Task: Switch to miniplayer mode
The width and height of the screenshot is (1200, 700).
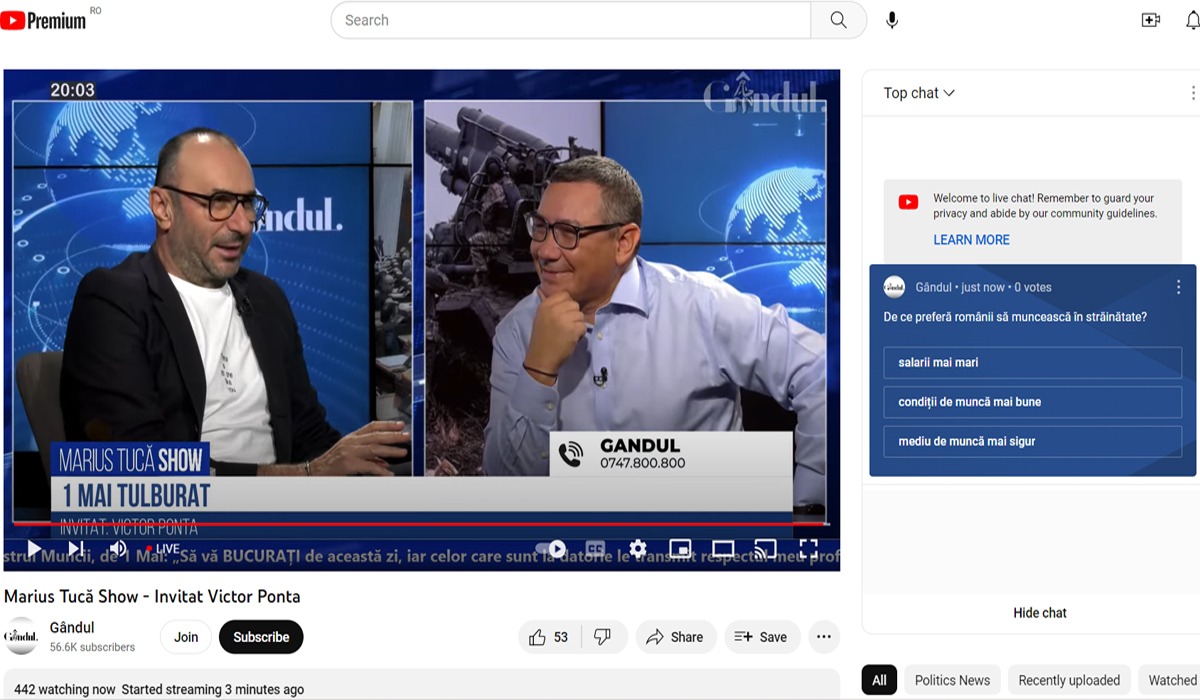Action: (680, 548)
